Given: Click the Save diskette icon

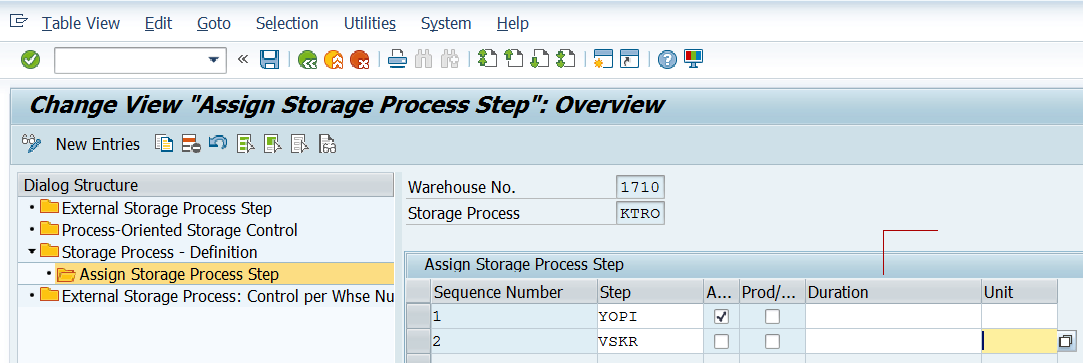Looking at the screenshot, I should (x=269, y=59).
